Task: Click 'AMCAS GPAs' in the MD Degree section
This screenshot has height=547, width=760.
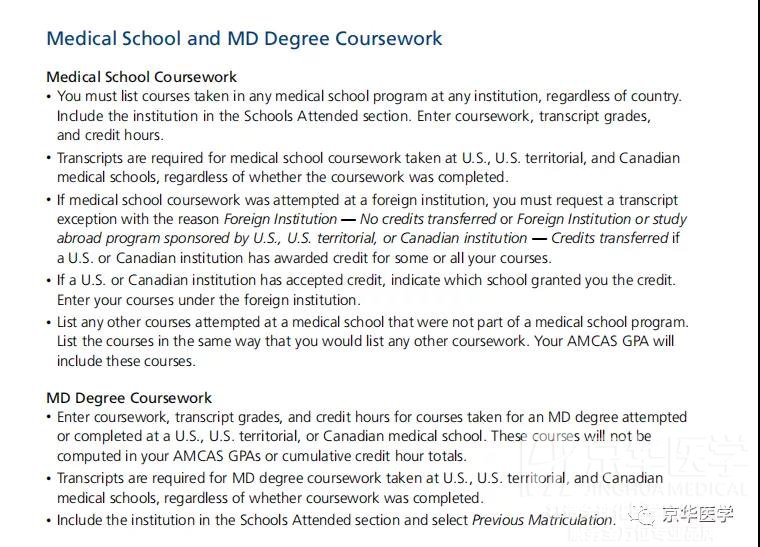Action: pos(225,456)
